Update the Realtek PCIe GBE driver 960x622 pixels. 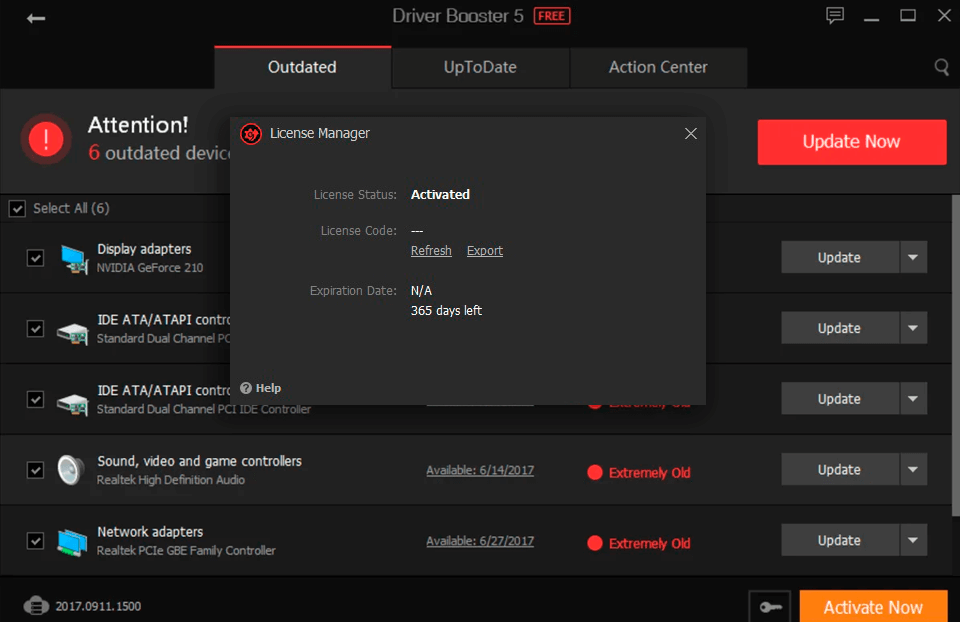click(839, 540)
